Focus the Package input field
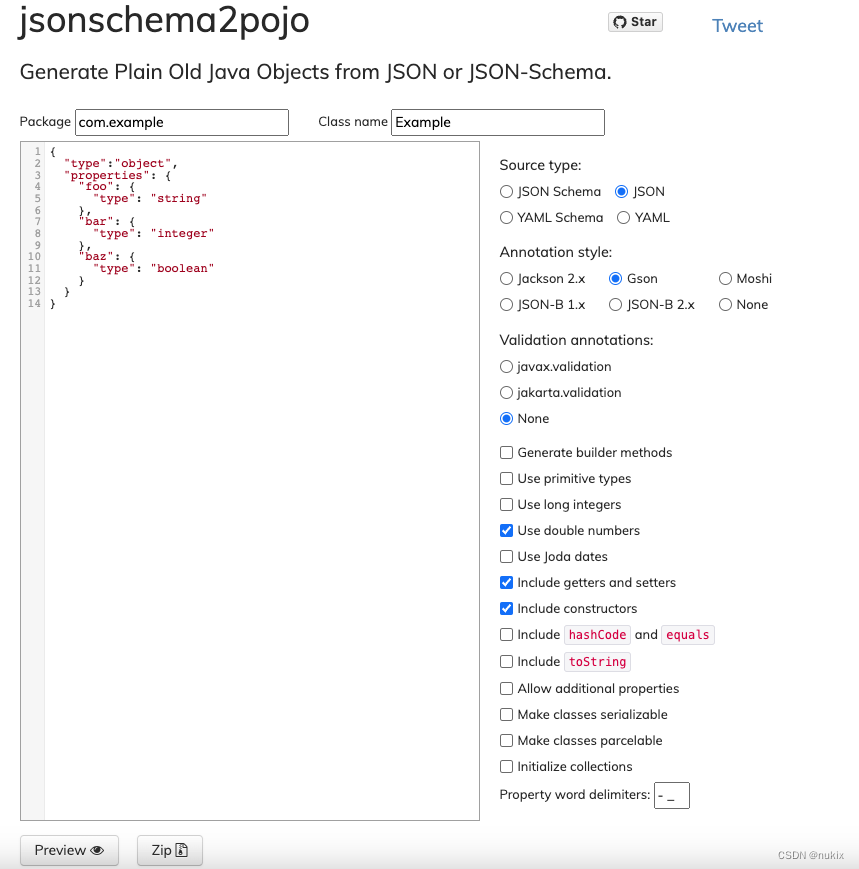The width and height of the screenshot is (859, 869). tap(182, 122)
